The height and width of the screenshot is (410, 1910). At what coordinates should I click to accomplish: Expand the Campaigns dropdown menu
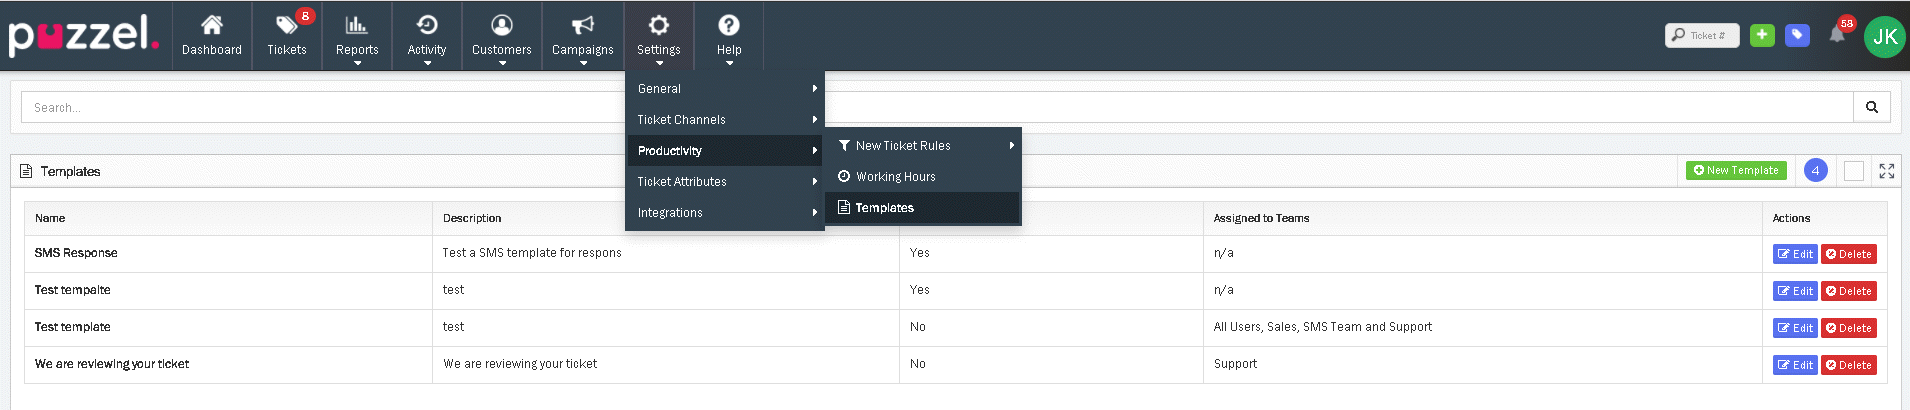tap(582, 36)
